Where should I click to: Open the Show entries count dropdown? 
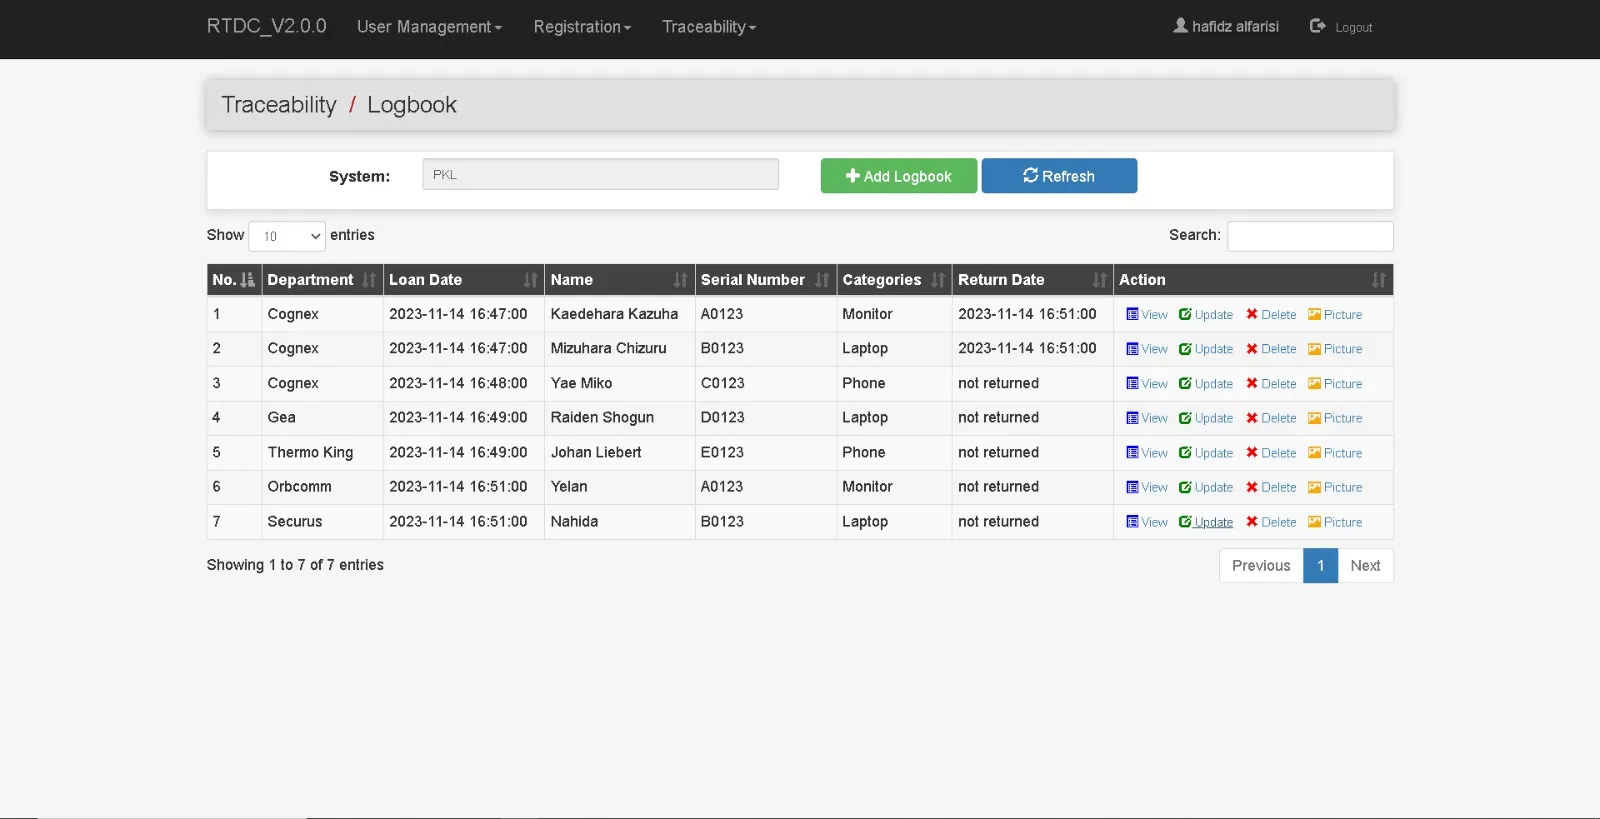click(x=287, y=236)
